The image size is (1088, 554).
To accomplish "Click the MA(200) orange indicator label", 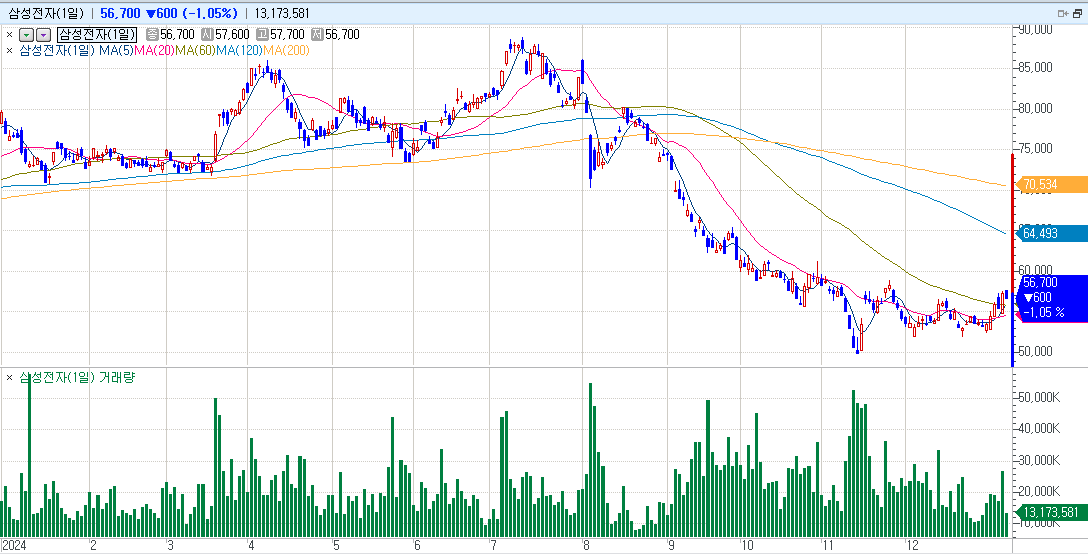I will pyautogui.click(x=284, y=50).
